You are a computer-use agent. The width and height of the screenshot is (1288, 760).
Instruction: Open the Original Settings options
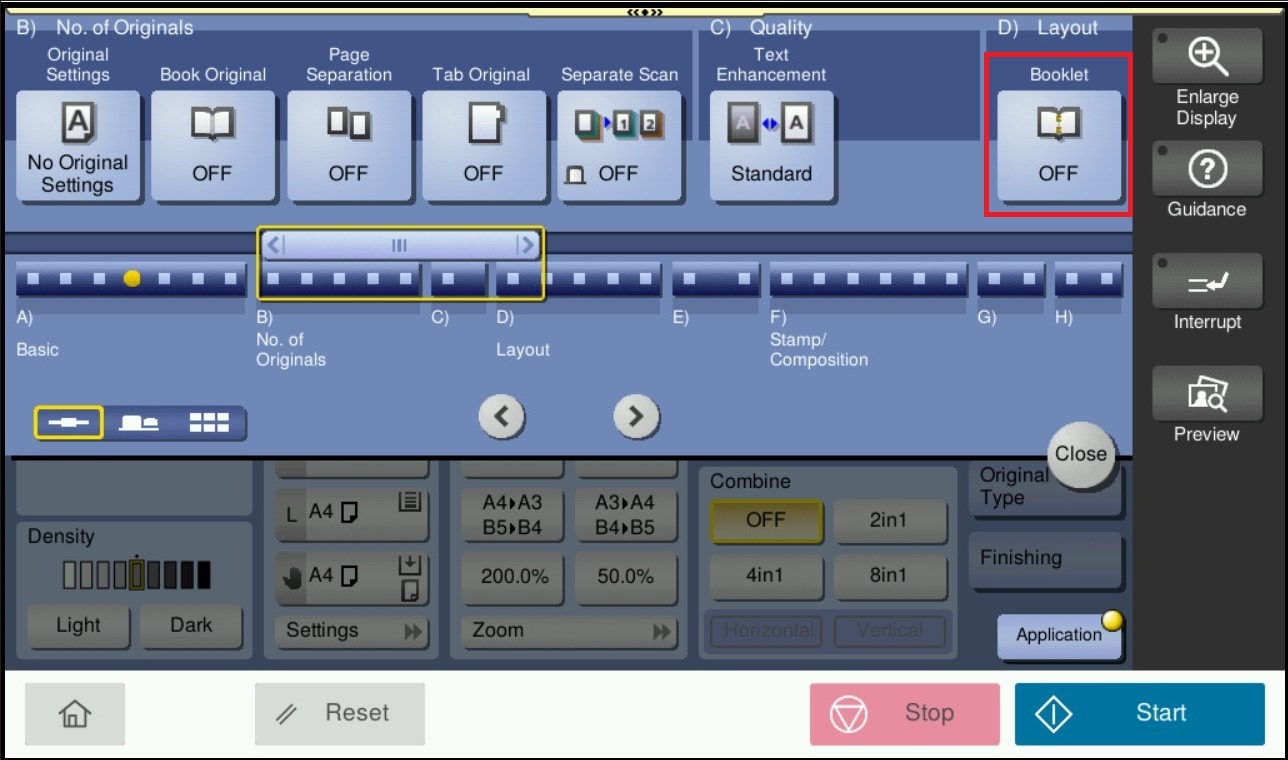78,145
